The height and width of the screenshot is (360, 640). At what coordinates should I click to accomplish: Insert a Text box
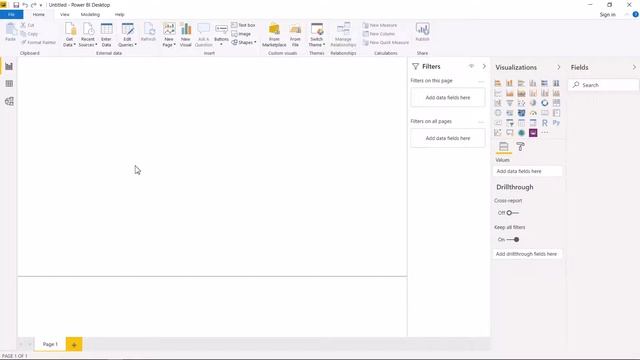coord(243,25)
